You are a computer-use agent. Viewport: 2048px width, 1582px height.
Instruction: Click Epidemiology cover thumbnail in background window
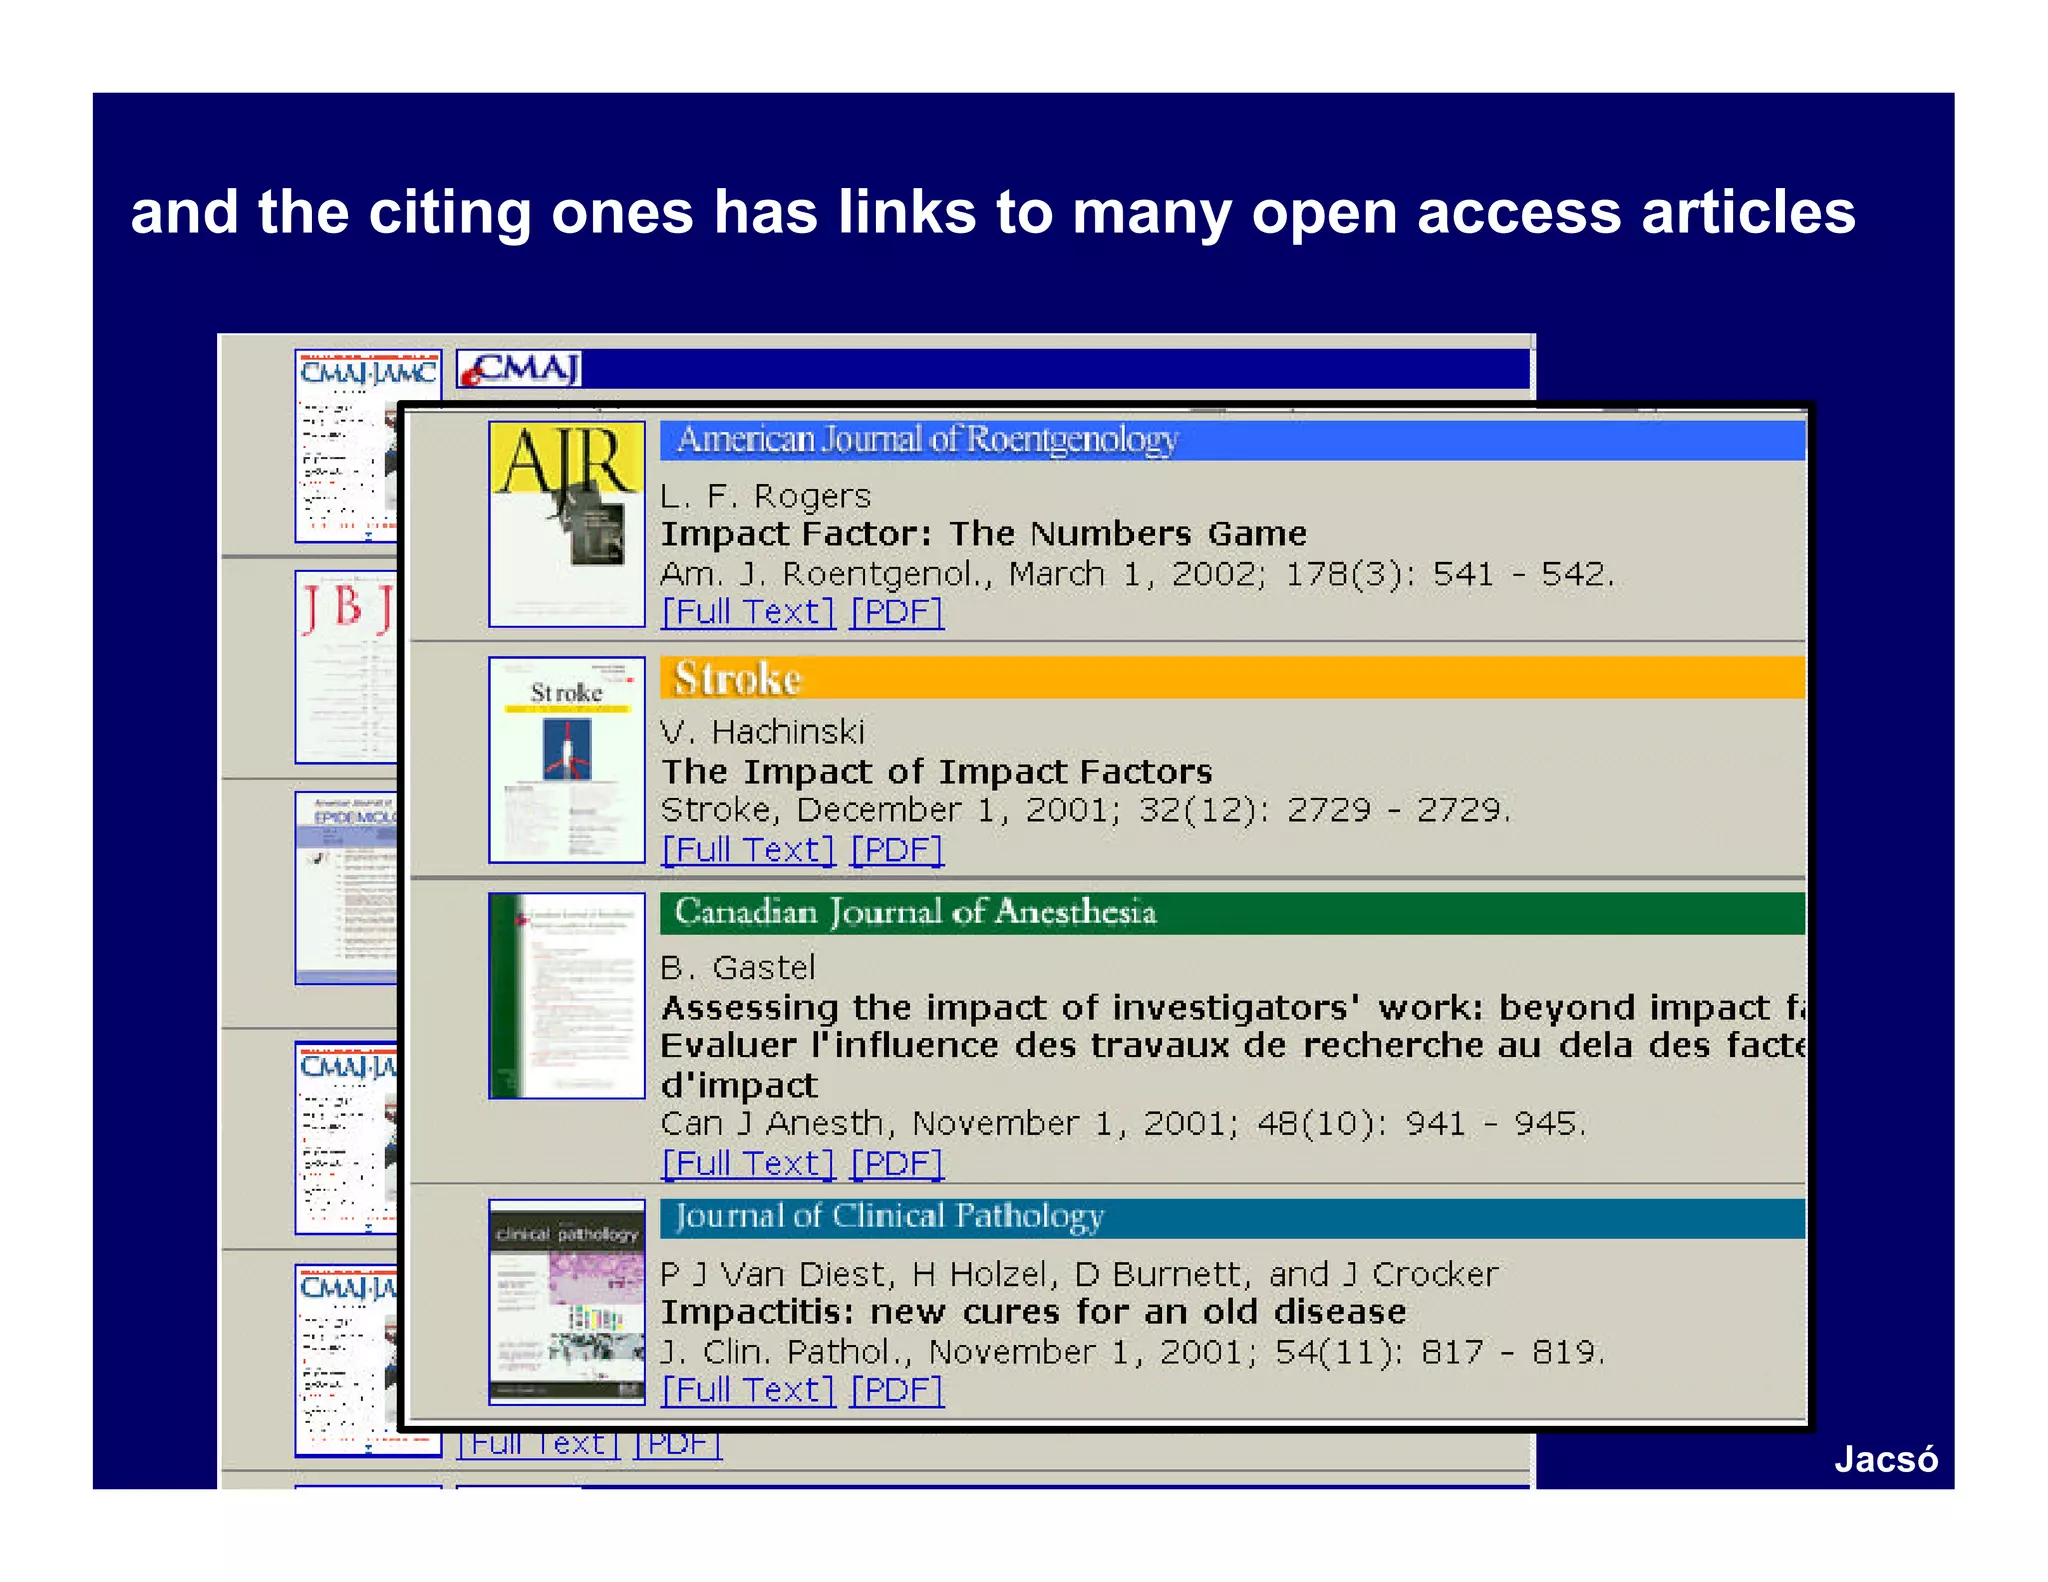click(x=346, y=888)
